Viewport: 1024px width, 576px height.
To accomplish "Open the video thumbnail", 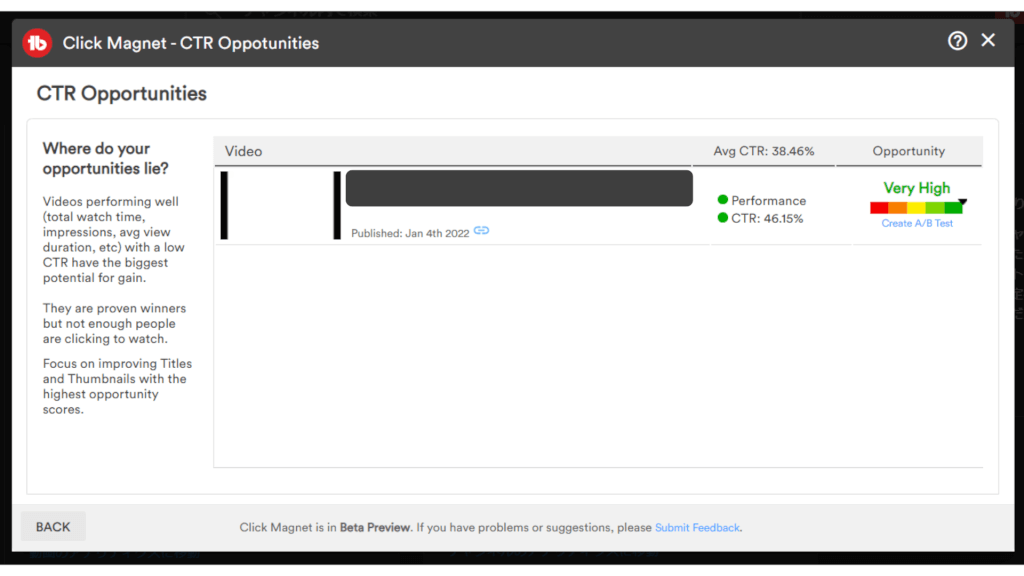I will [x=280, y=205].
